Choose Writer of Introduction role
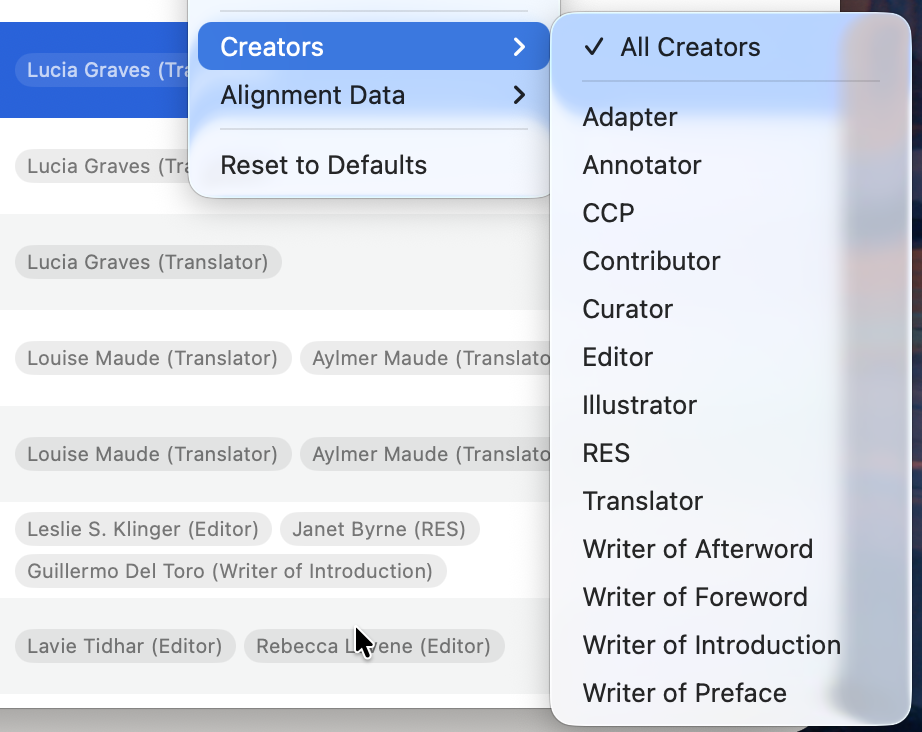This screenshot has width=922, height=732. (730, 645)
